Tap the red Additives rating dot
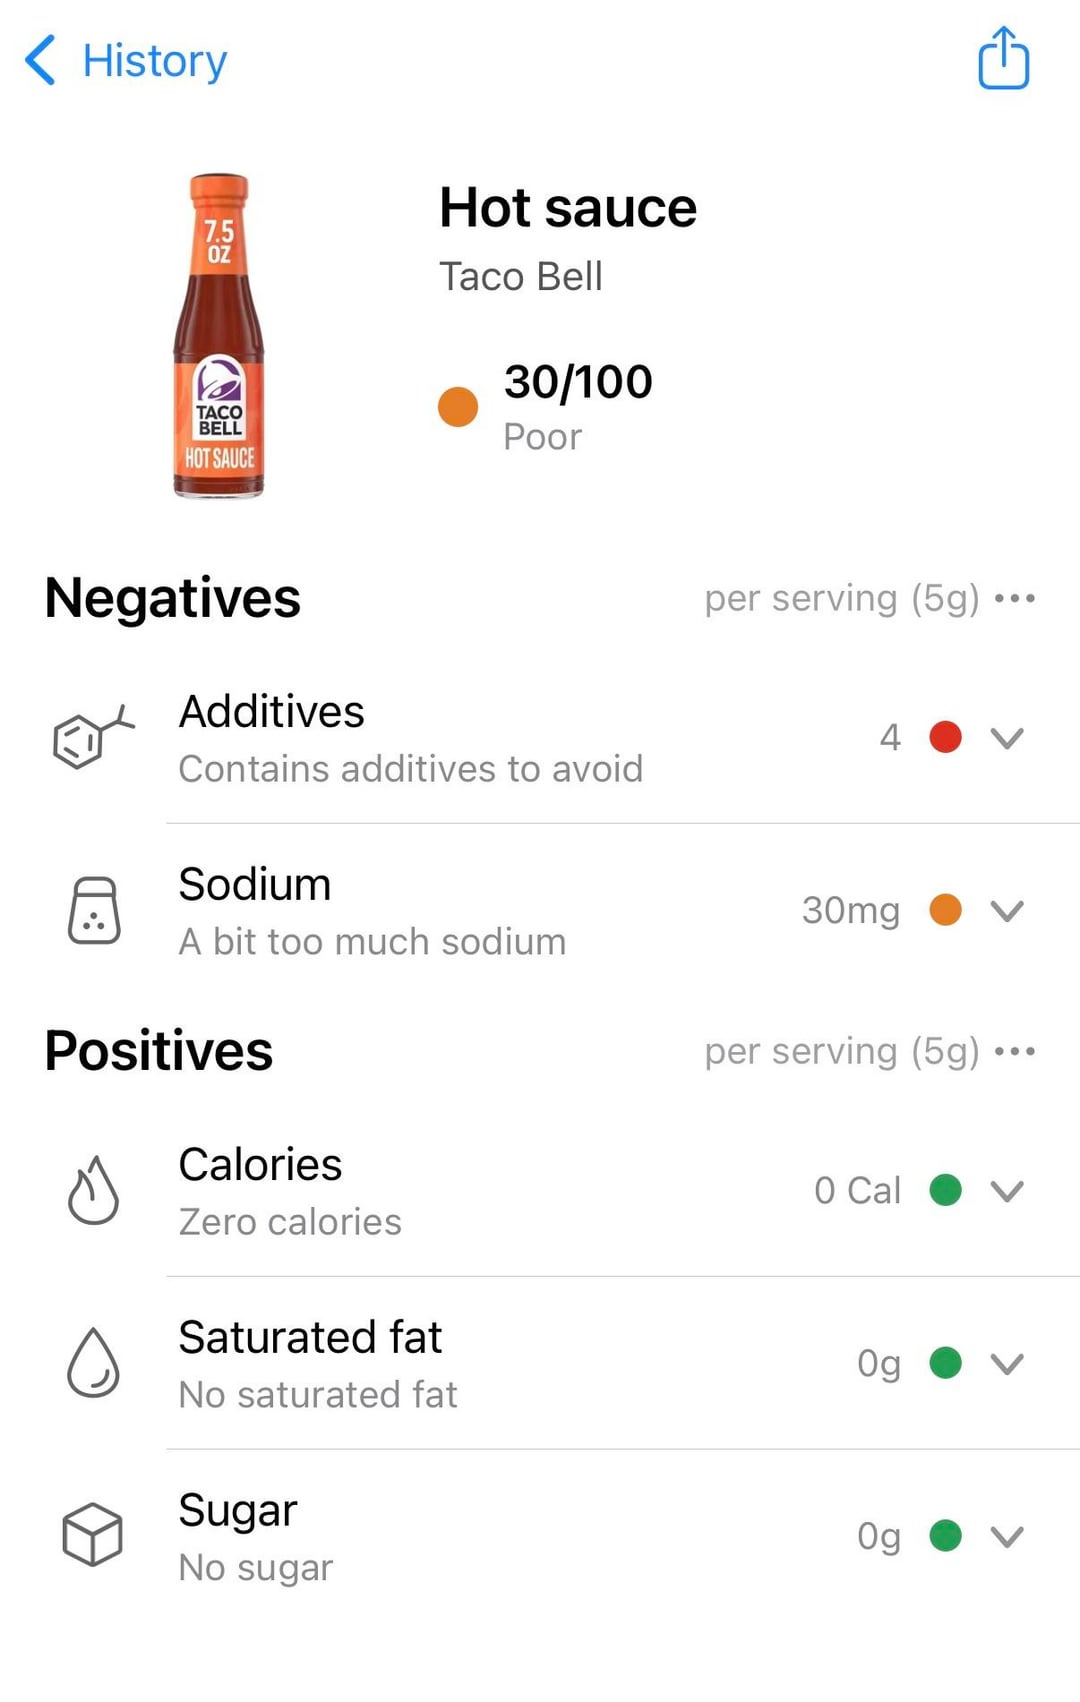Viewport: 1080px width, 1702px height. (x=945, y=737)
